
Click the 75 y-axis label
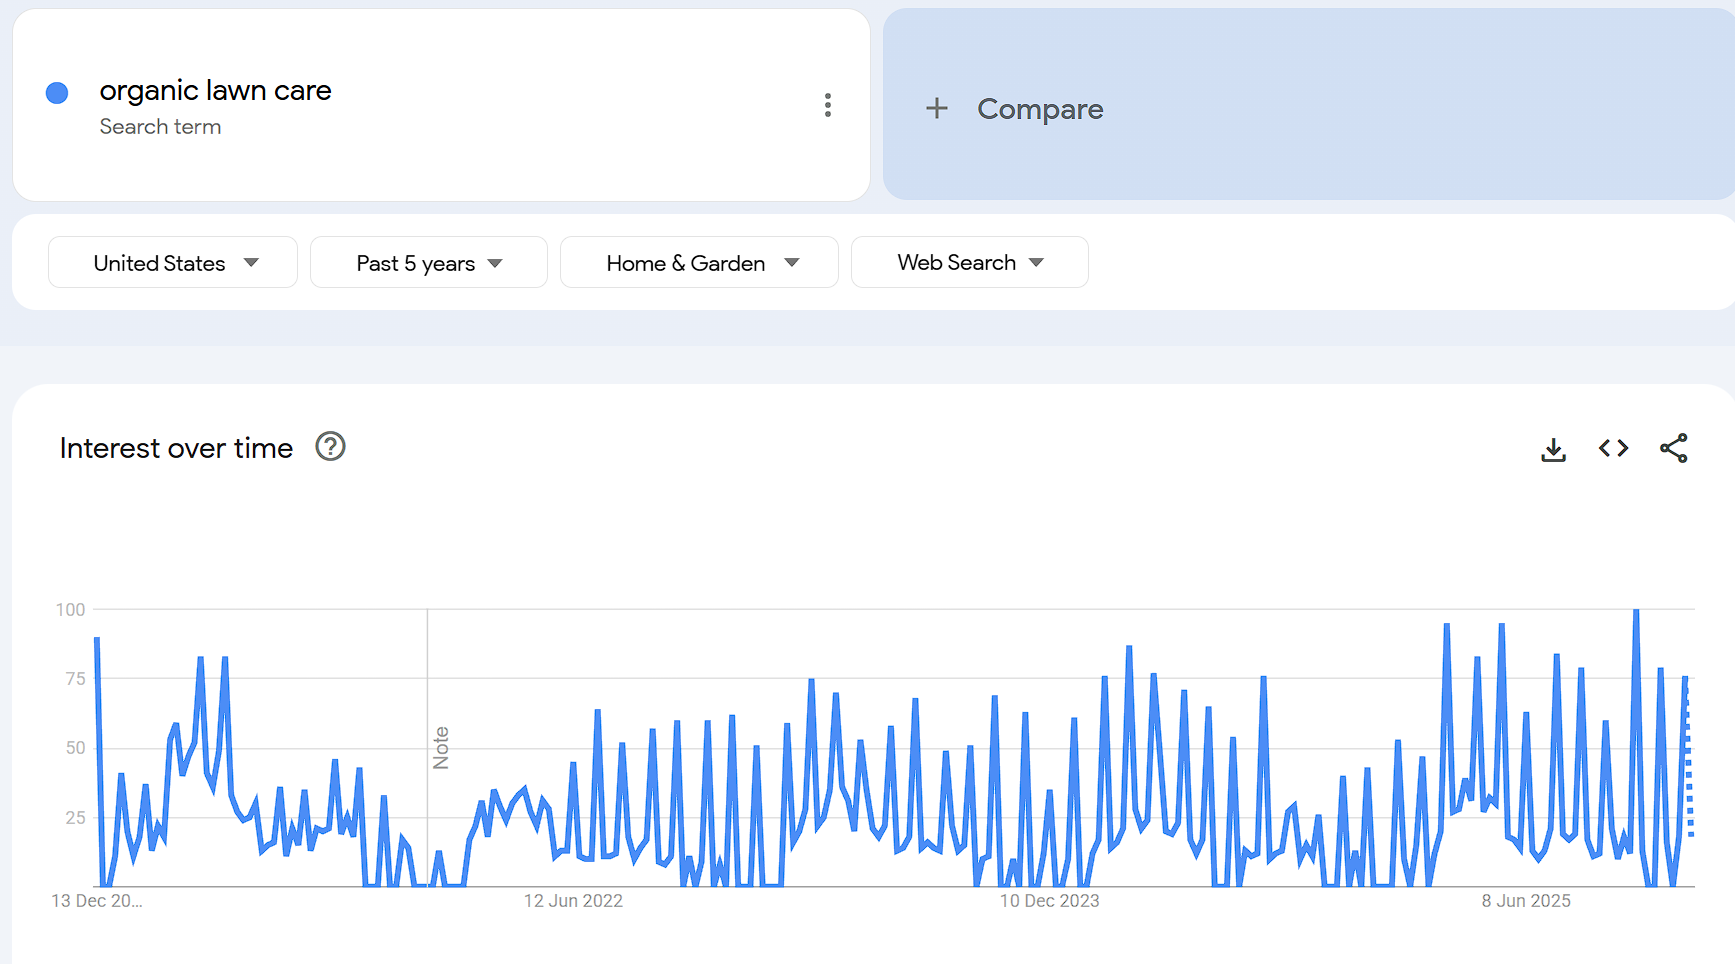(75, 679)
